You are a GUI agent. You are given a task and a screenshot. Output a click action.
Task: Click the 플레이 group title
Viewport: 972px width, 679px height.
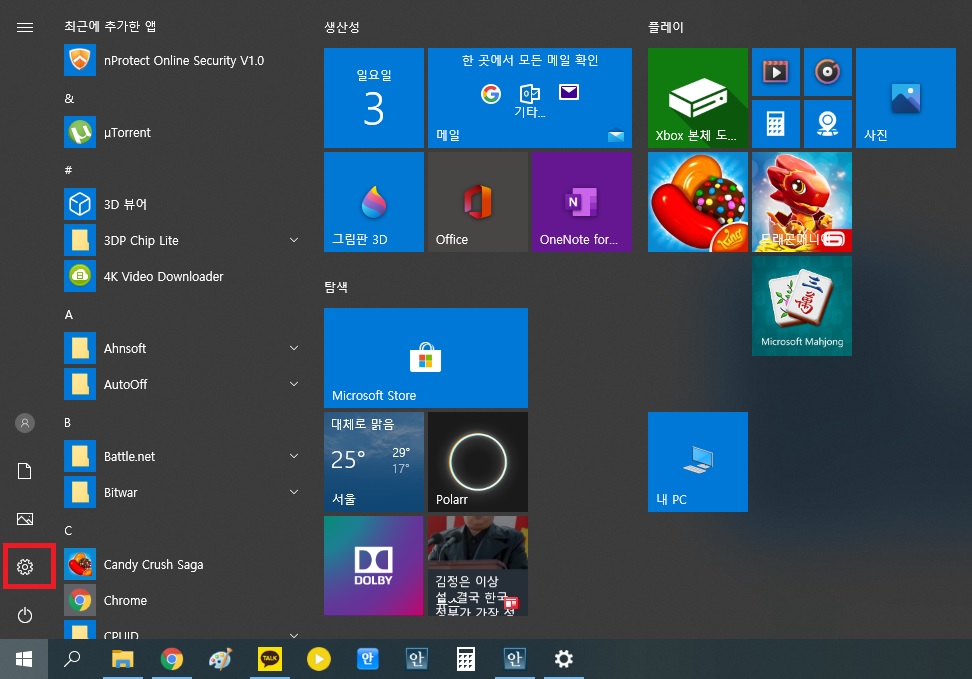pyautogui.click(x=666, y=27)
